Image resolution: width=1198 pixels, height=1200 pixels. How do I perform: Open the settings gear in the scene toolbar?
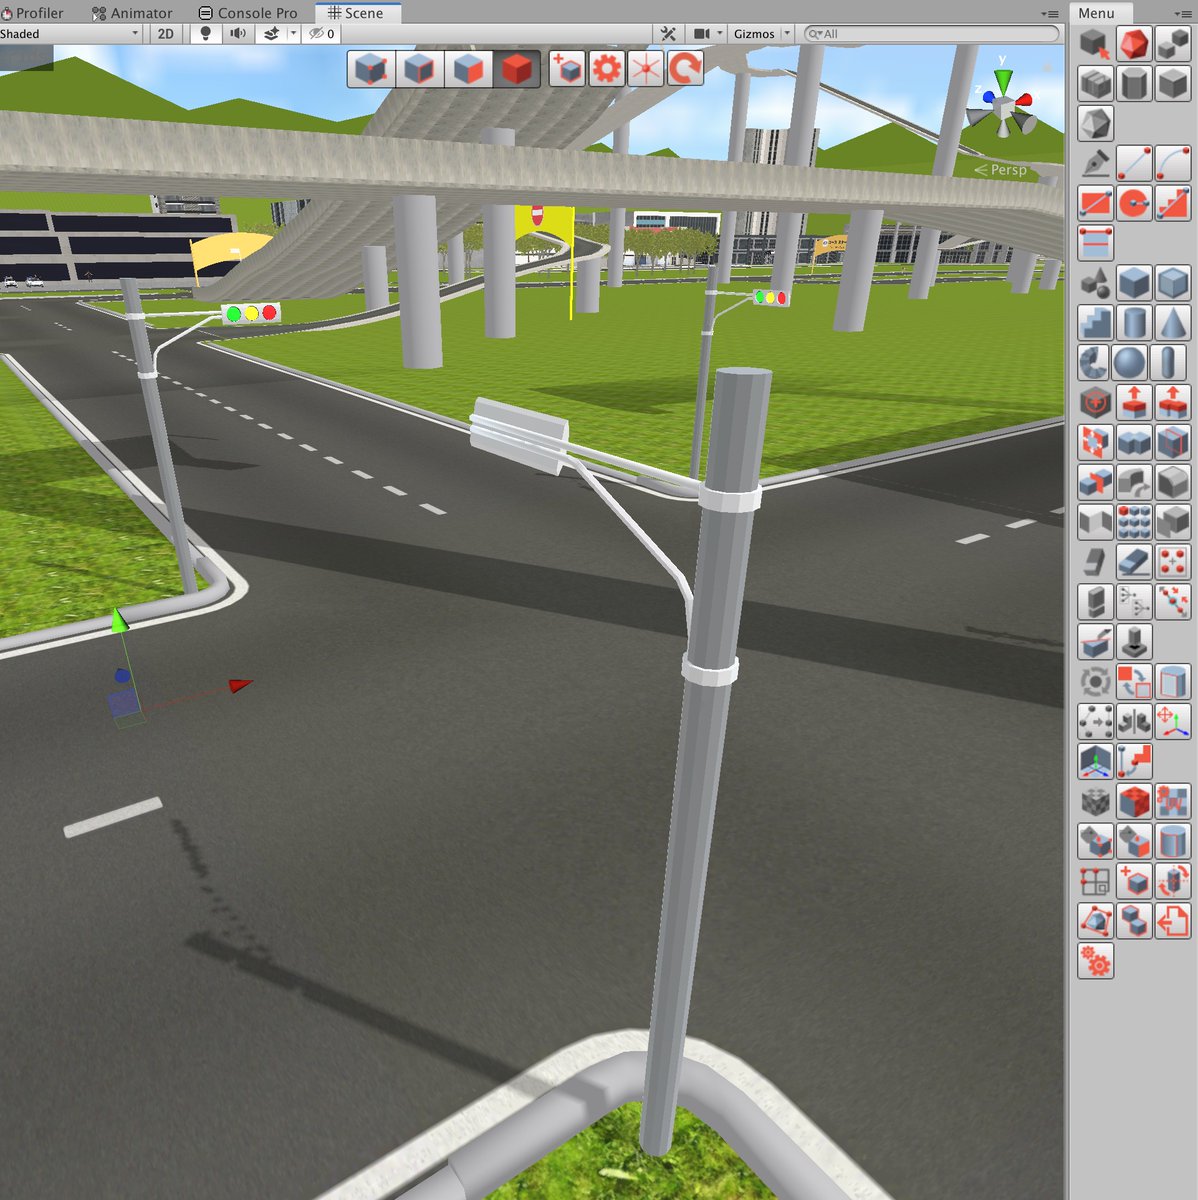(606, 68)
